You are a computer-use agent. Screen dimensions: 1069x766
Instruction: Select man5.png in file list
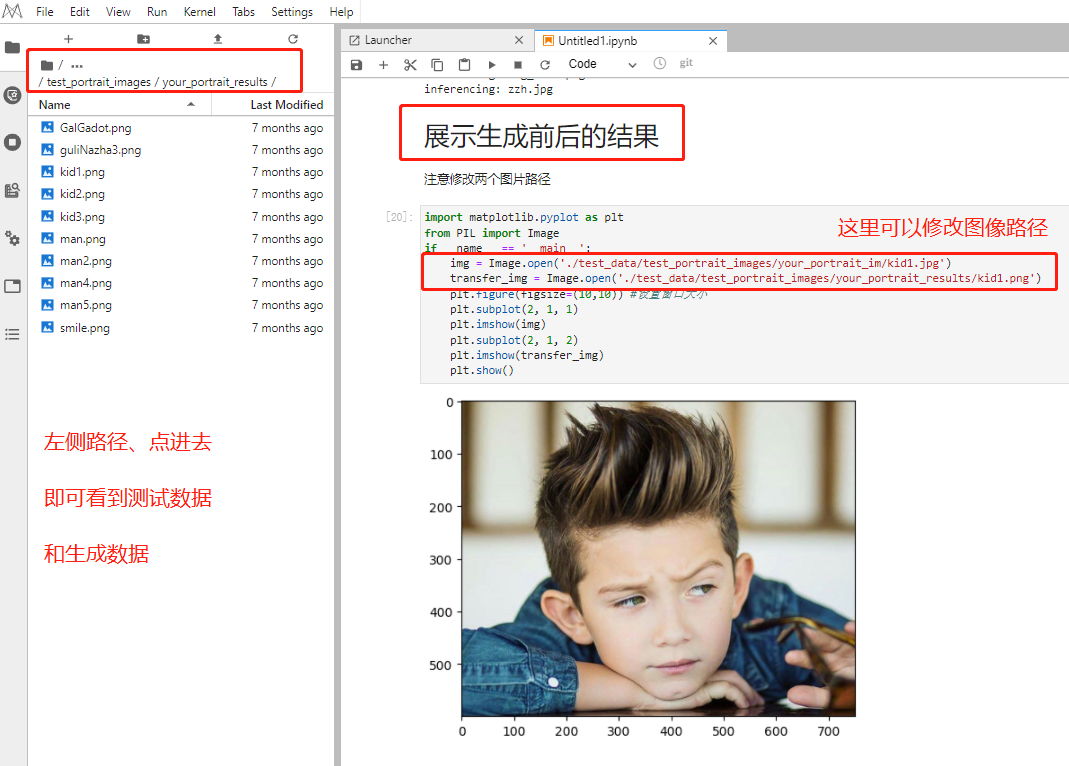(x=181, y=305)
